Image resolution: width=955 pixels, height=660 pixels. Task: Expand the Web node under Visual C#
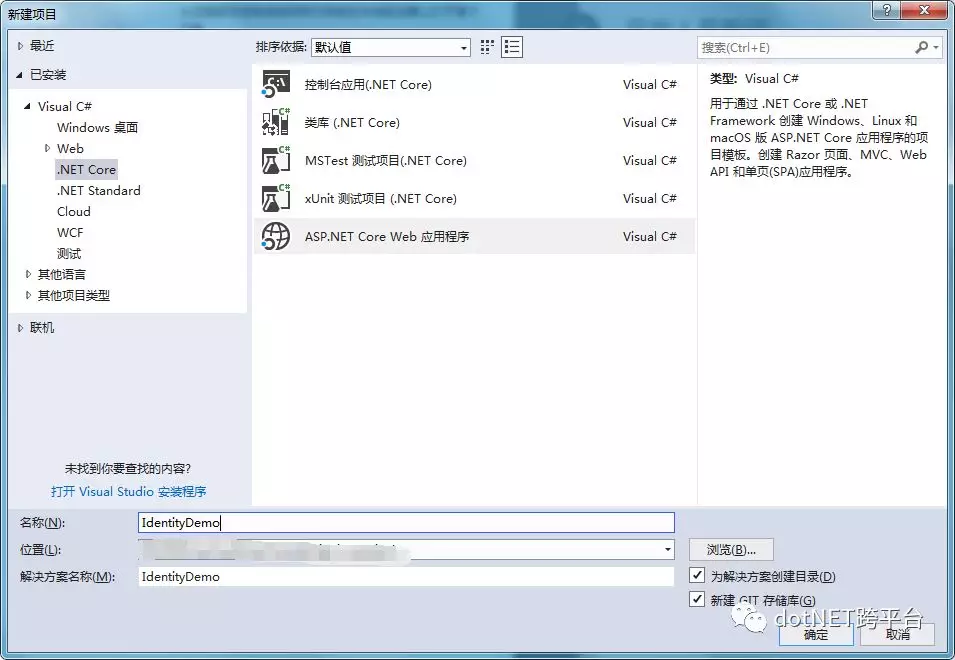point(47,148)
